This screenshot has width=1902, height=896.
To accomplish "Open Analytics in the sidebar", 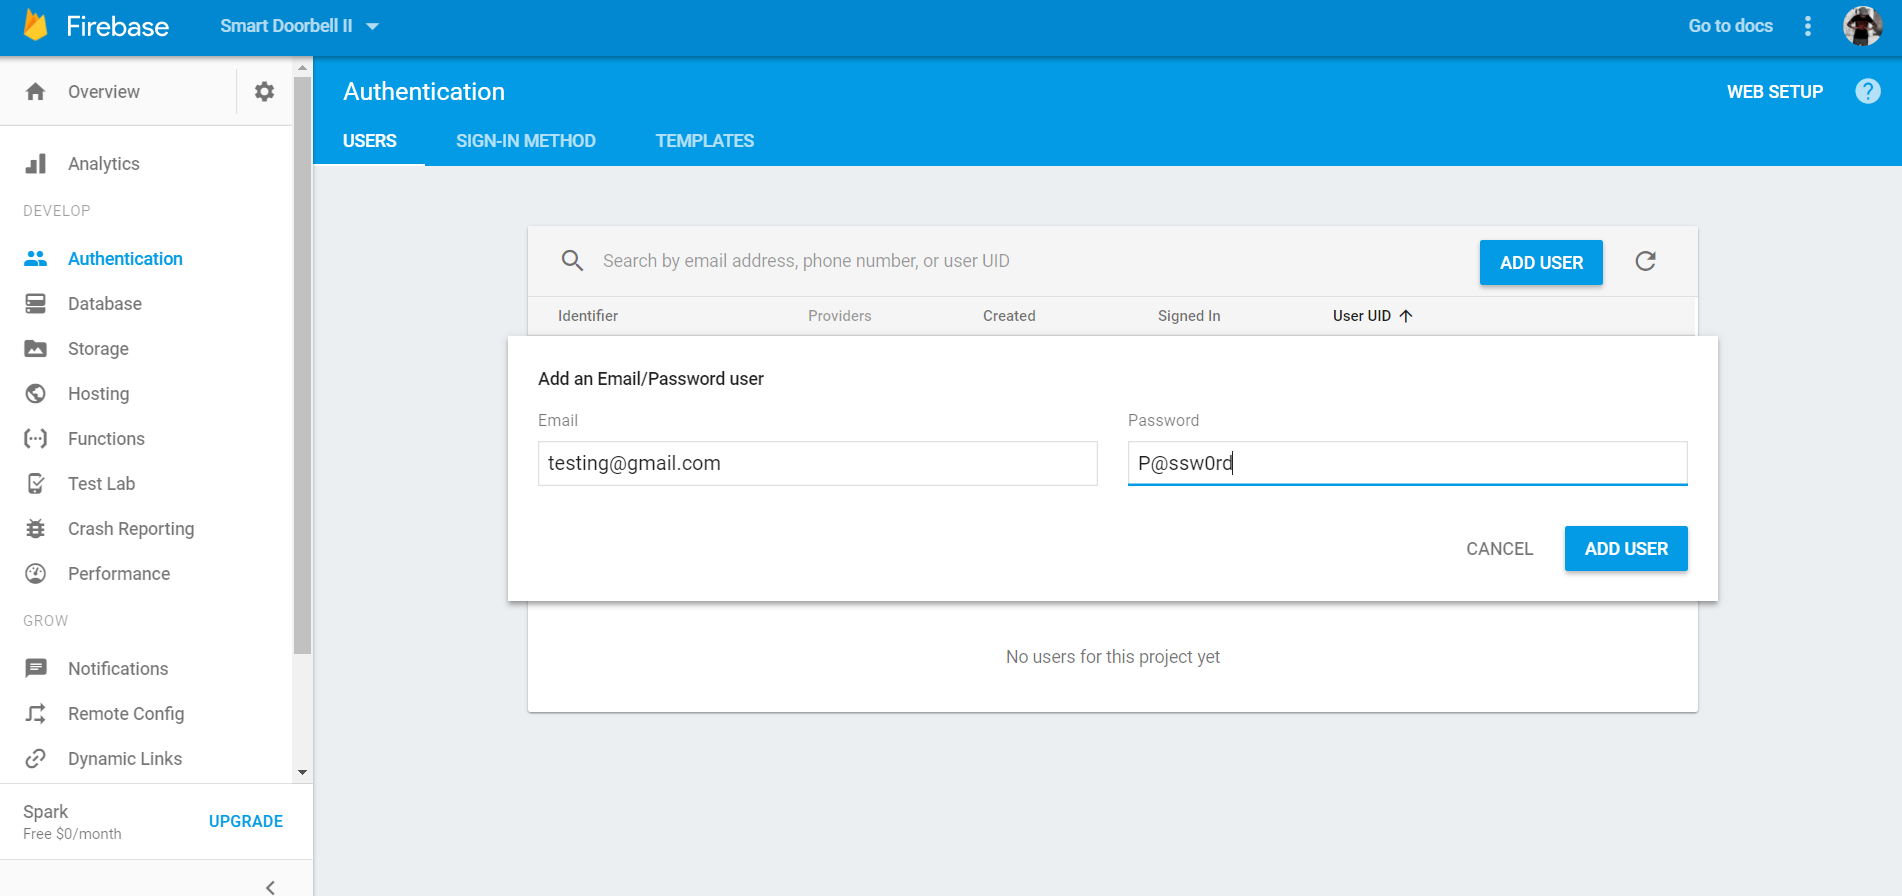I will click(104, 164).
